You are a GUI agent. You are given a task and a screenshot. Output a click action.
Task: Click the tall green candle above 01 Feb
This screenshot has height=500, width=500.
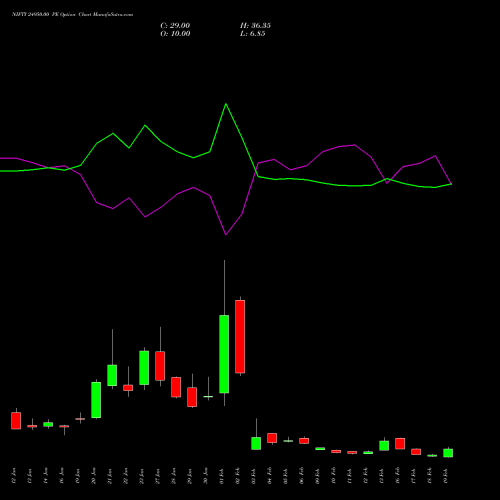pos(224,354)
